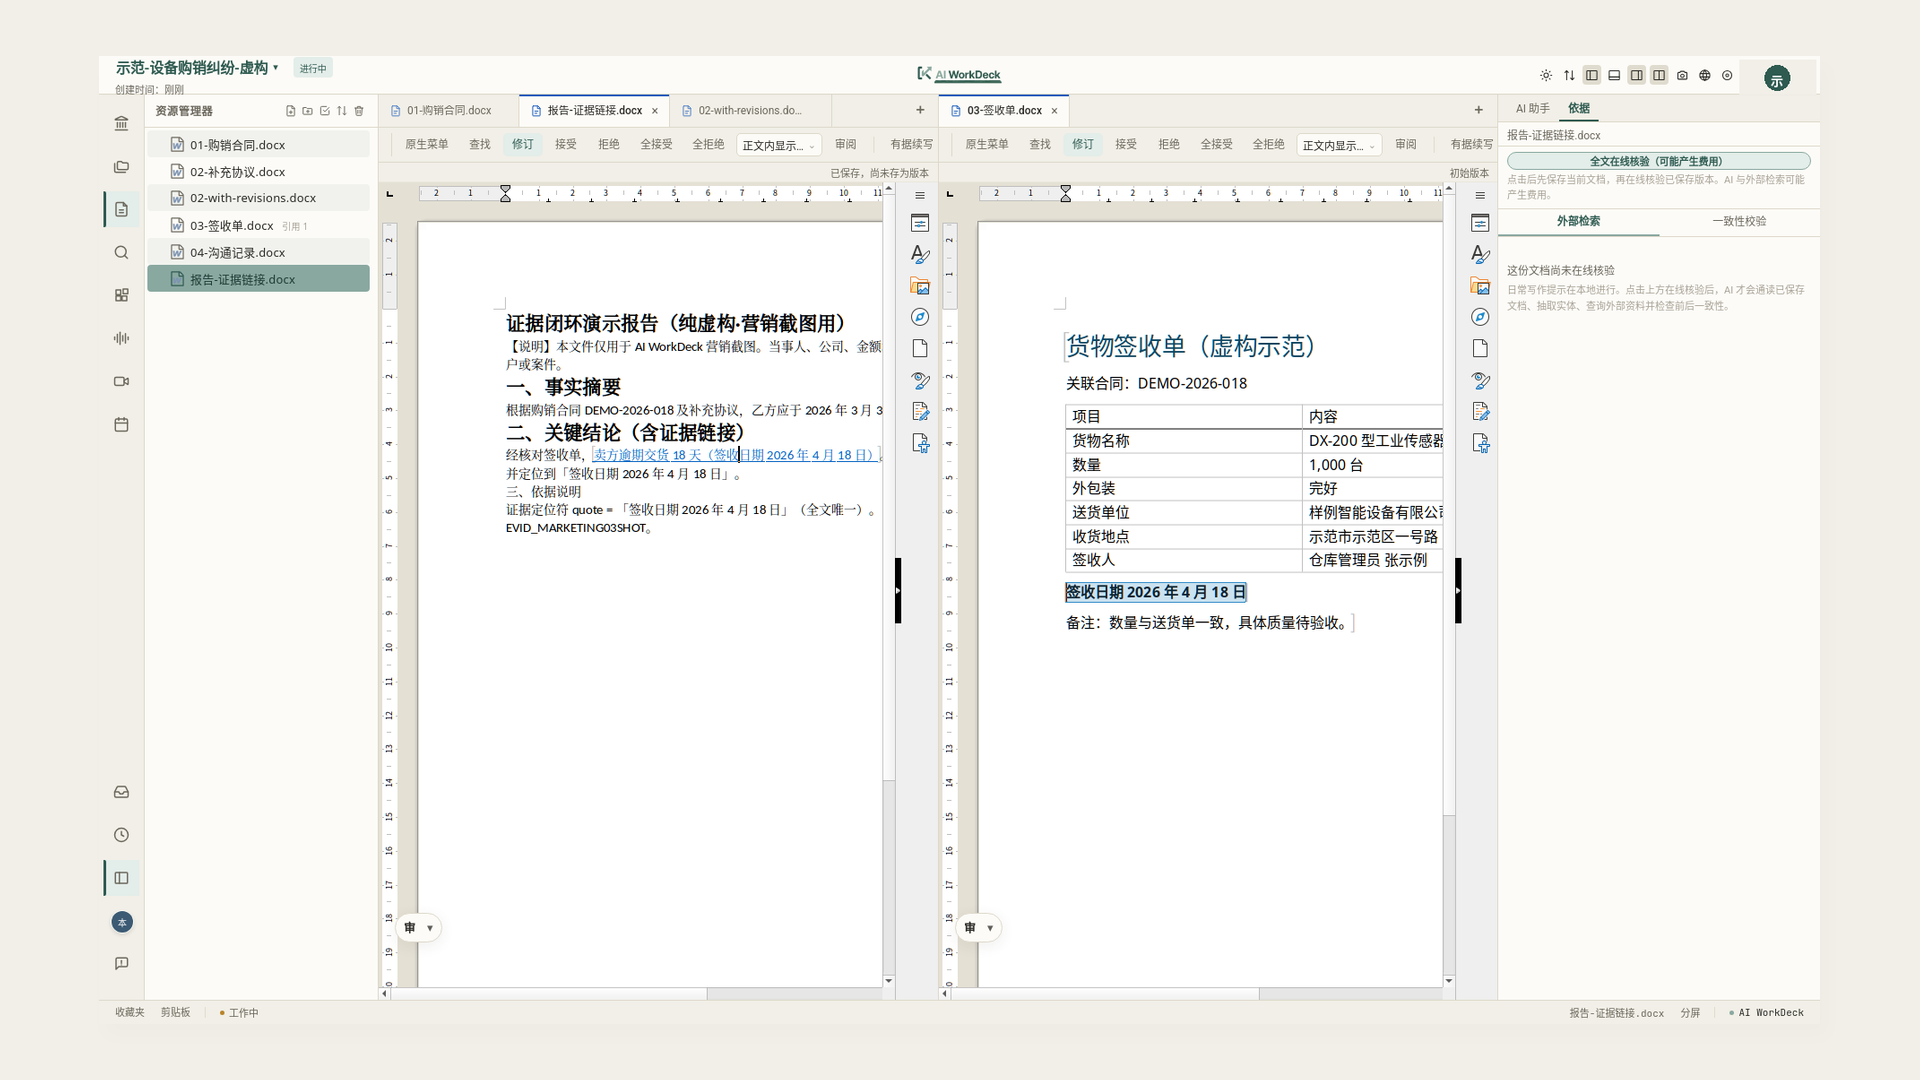Open Gallery image-folder icon in right document sidebar
Screen dimensions: 1920x1080
(1480, 286)
